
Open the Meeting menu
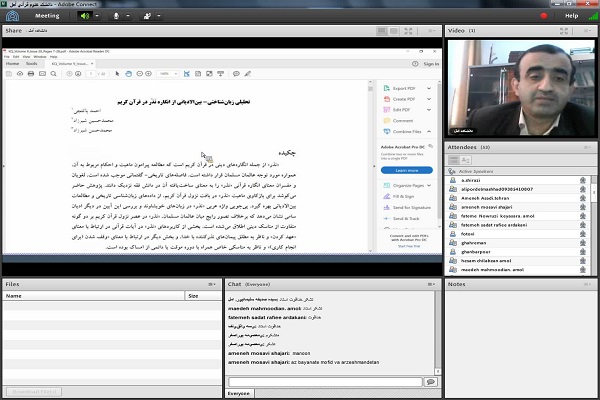click(x=47, y=16)
